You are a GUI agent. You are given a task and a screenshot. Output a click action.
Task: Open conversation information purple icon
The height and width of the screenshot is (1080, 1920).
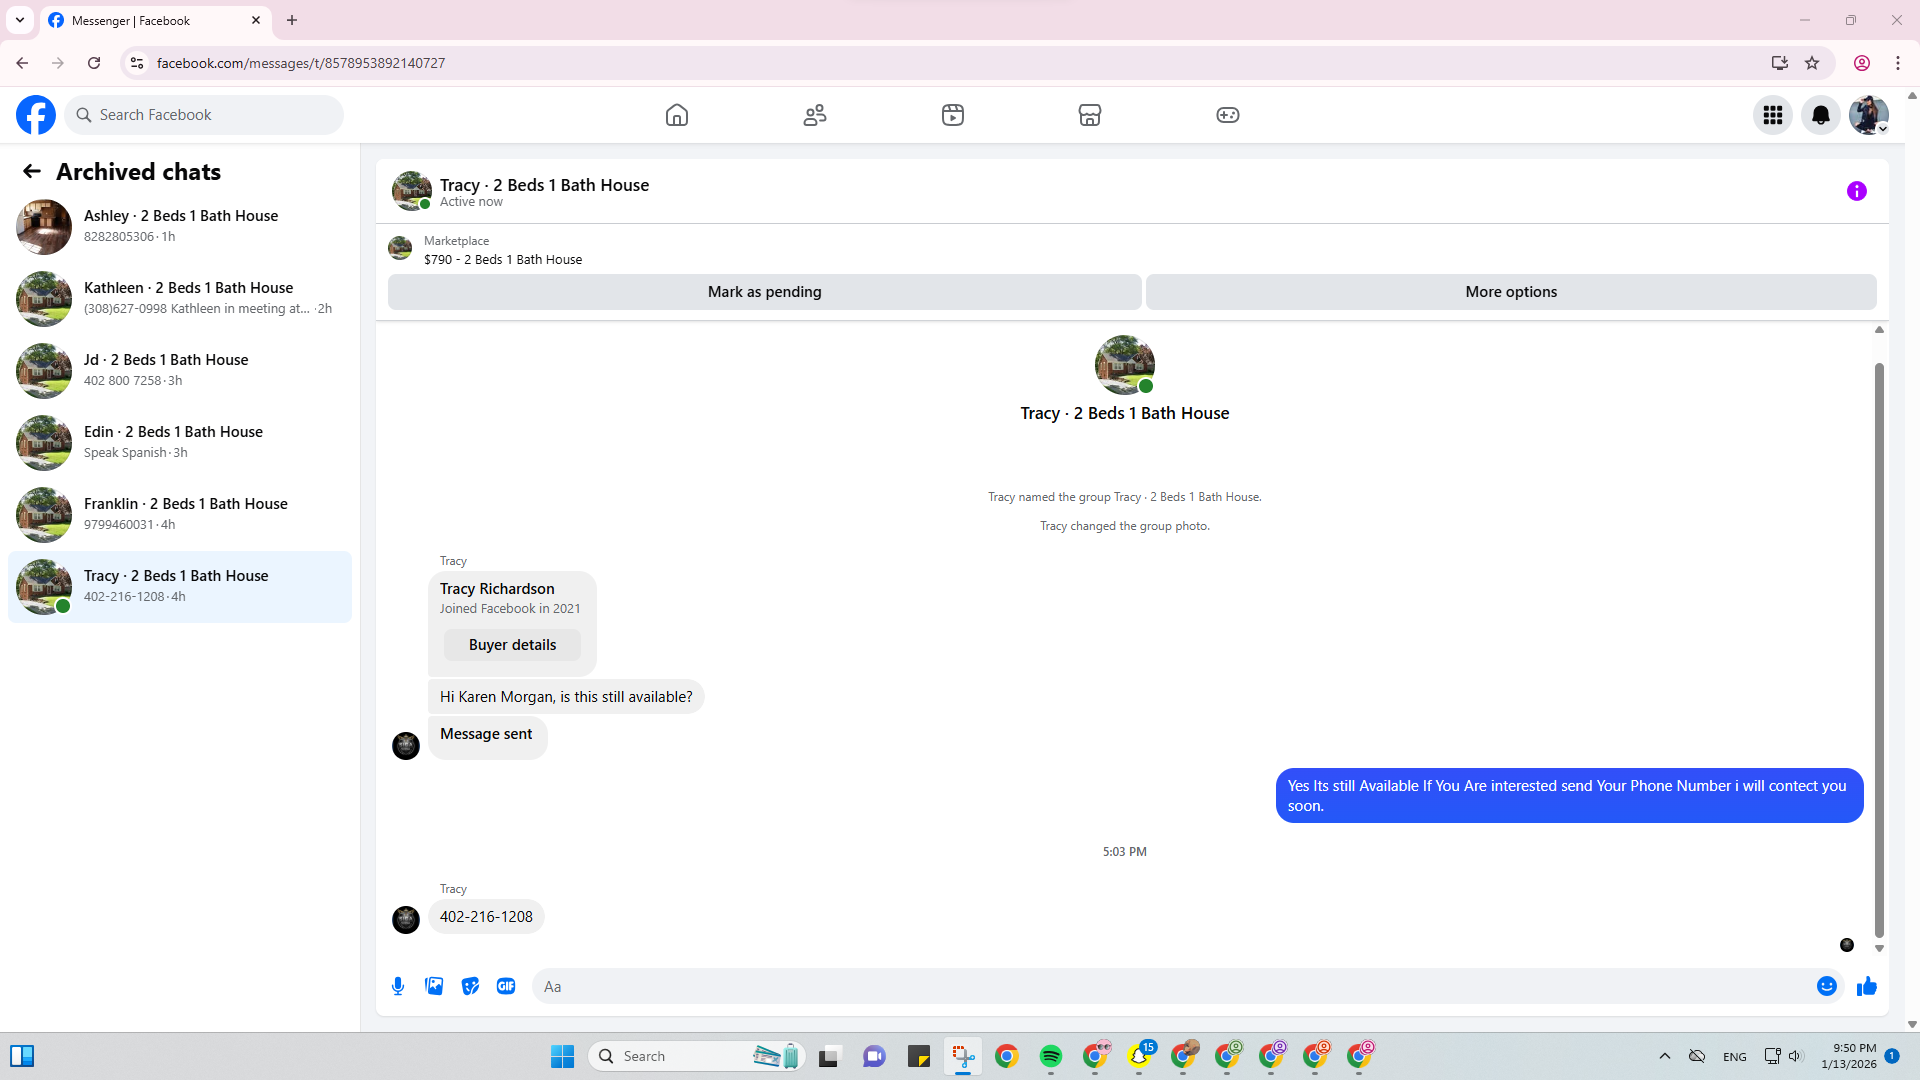1856,191
